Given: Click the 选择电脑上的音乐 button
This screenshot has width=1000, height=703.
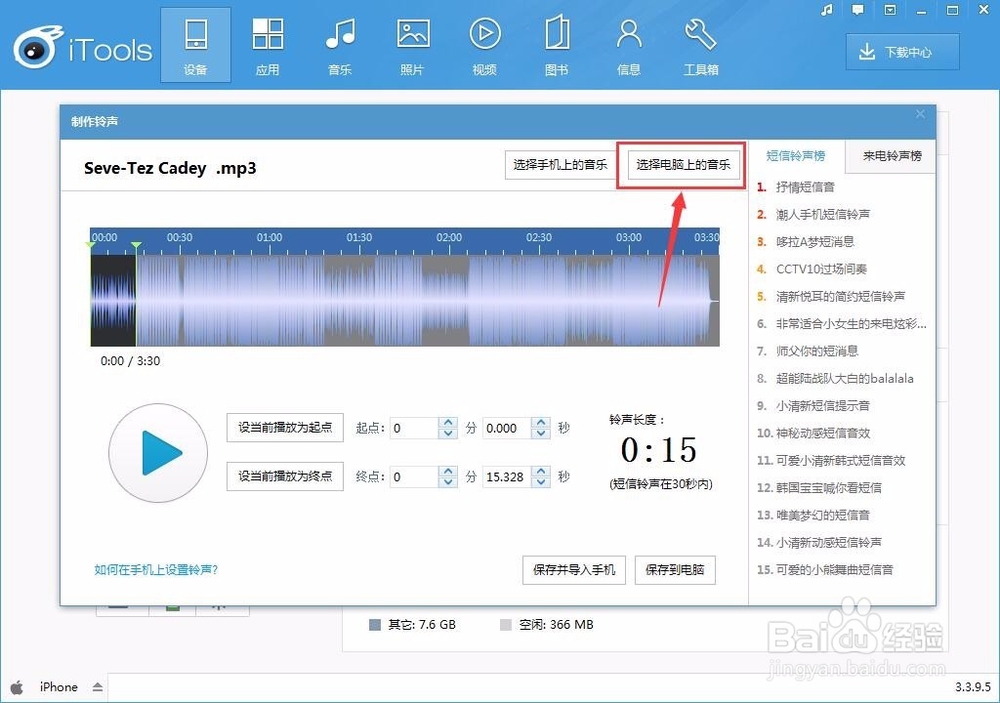Looking at the screenshot, I should (x=682, y=165).
